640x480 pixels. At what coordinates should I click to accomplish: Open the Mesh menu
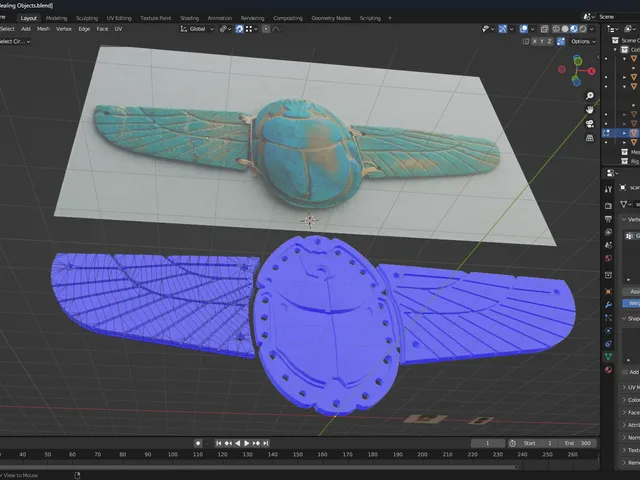[x=43, y=29]
